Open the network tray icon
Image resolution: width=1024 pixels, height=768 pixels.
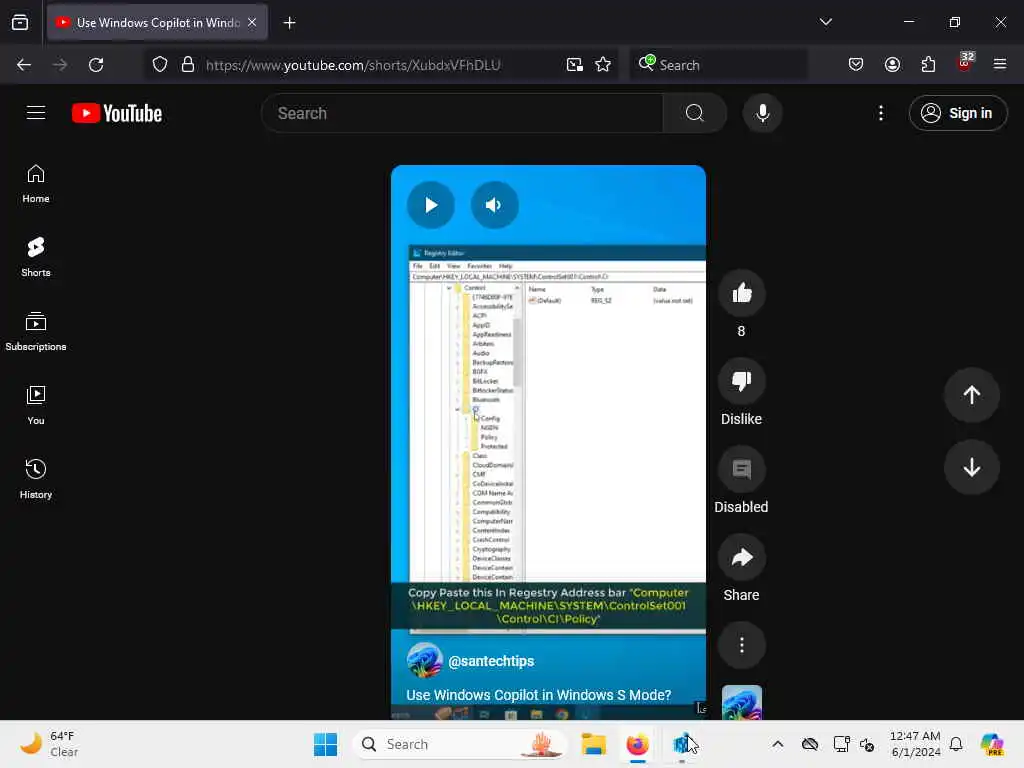[841, 744]
